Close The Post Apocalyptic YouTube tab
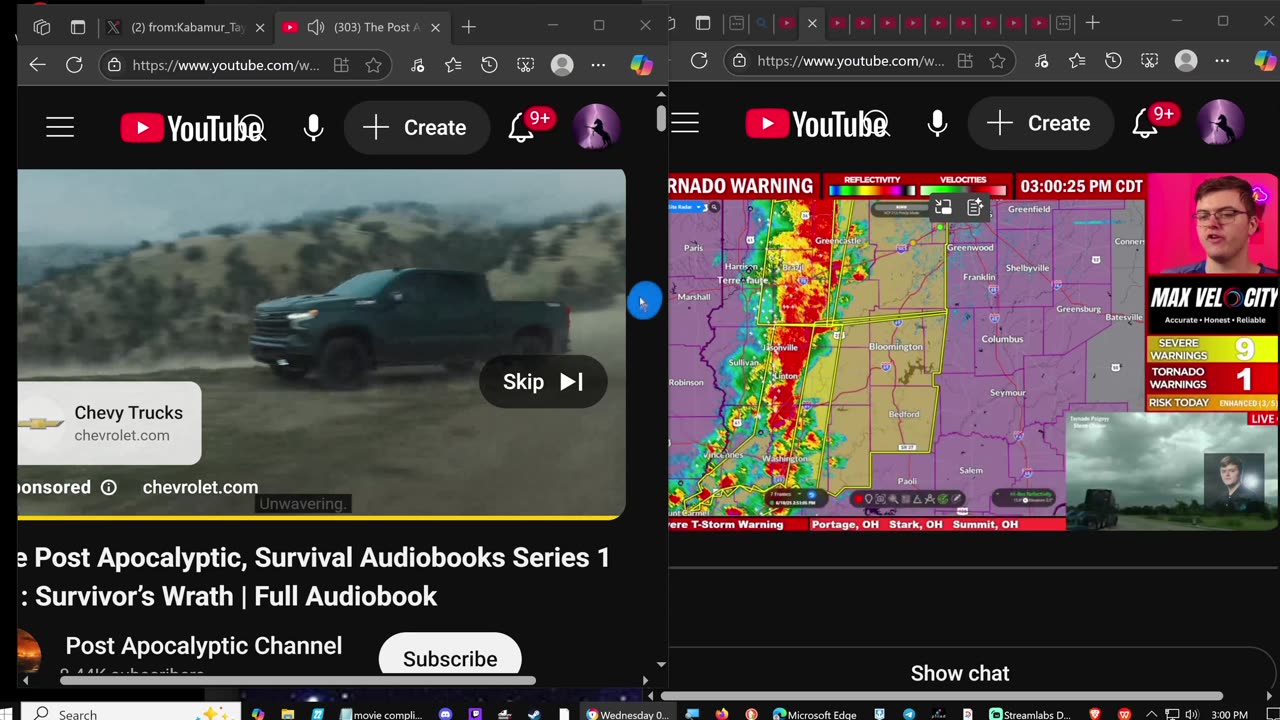The width and height of the screenshot is (1280, 720). pos(435,27)
